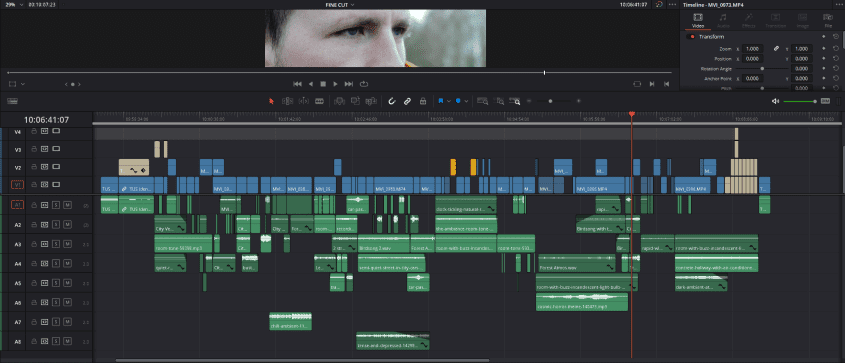Image resolution: width=845 pixels, height=363 pixels.
Task: Toggle Loop playback in the viewer
Action: [x=364, y=84]
